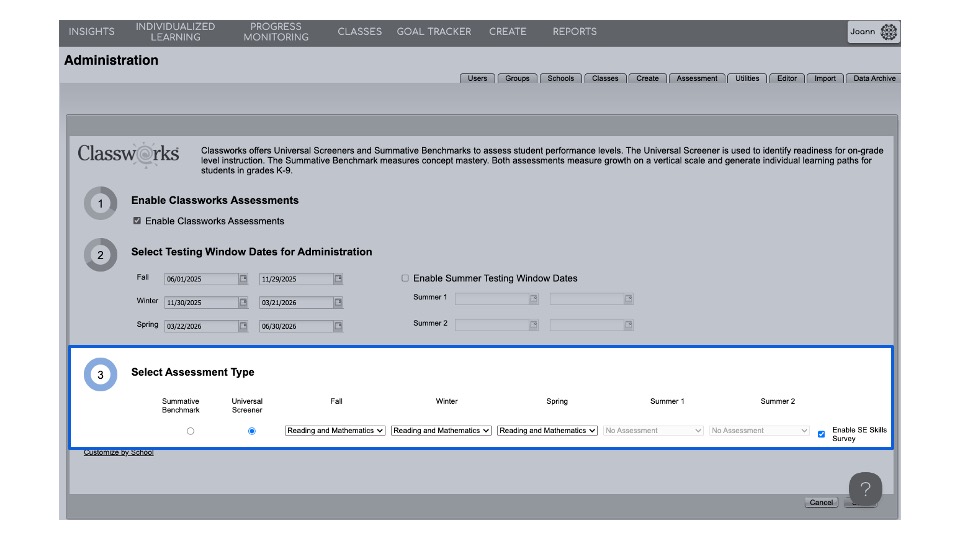Go to the Insights menu

91,32
